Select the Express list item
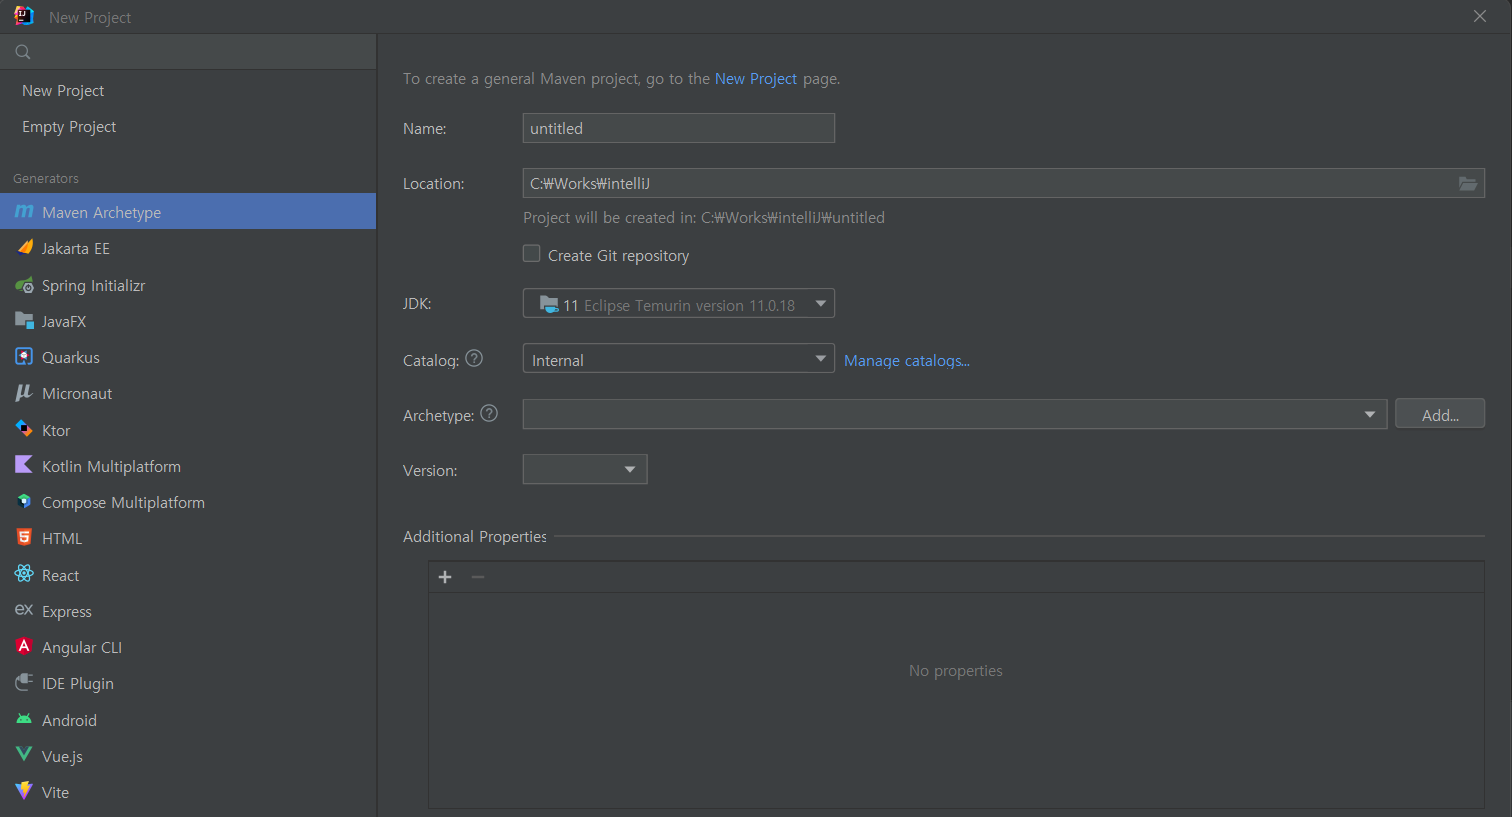1512x817 pixels. pos(188,611)
